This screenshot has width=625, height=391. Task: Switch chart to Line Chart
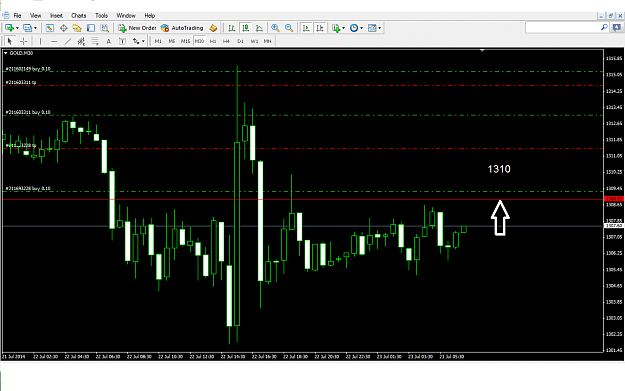[x=259, y=28]
